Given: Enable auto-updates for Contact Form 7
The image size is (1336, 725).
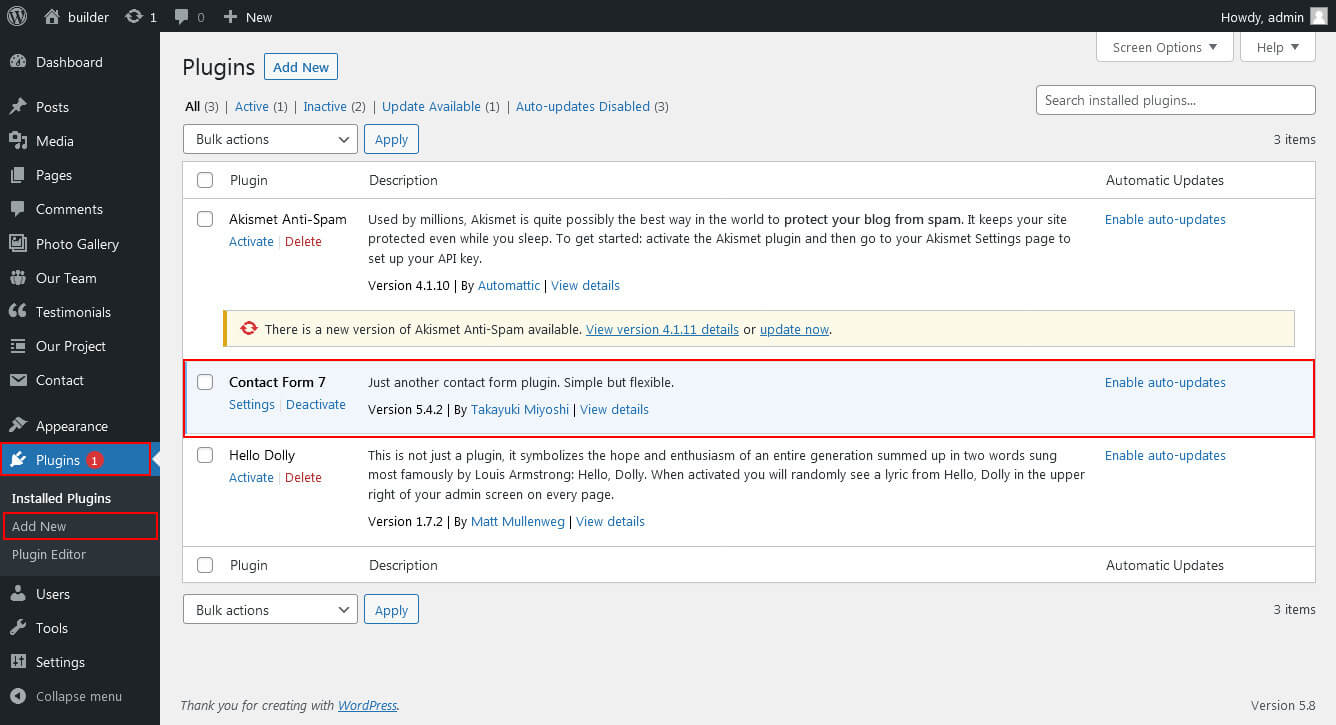Looking at the screenshot, I should [1165, 382].
